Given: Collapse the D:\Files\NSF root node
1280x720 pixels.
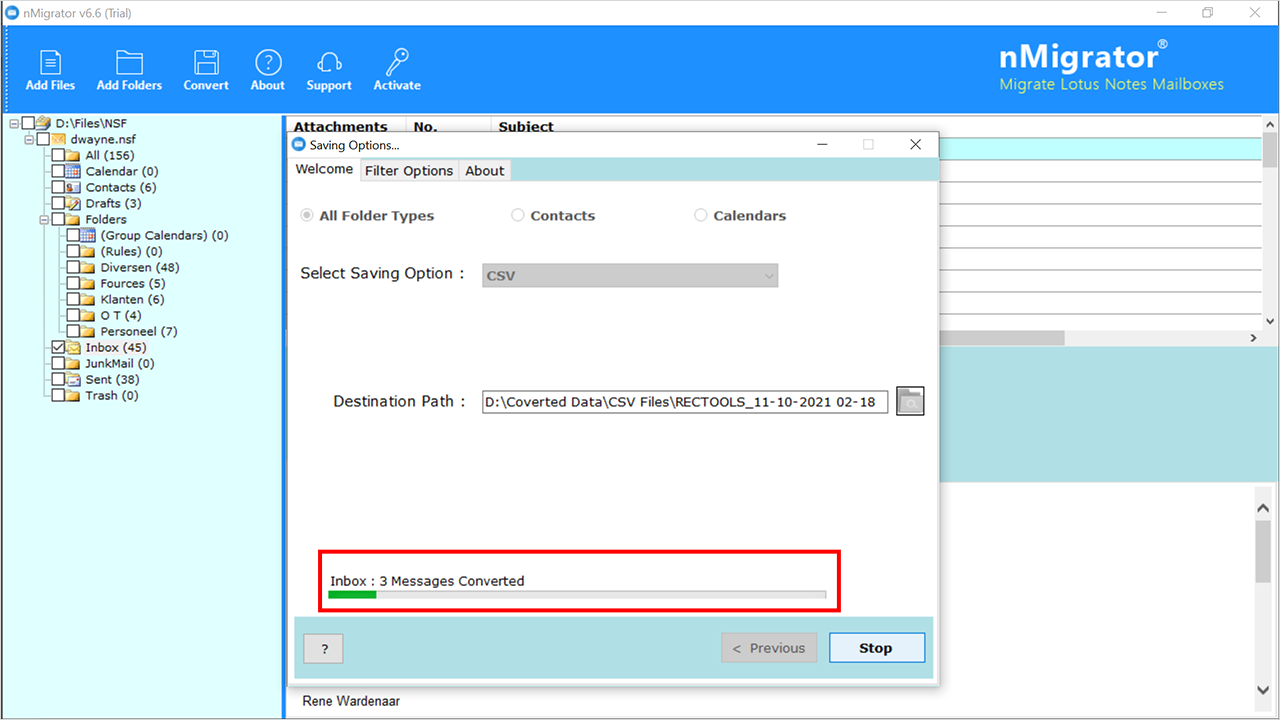Looking at the screenshot, I should (14, 124).
